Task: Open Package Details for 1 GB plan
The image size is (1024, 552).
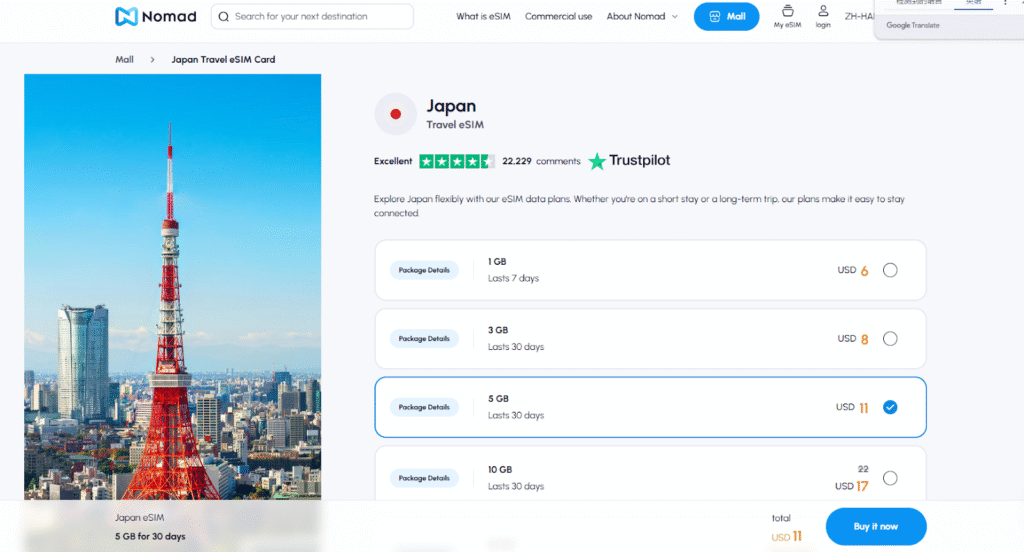Action: pos(424,270)
